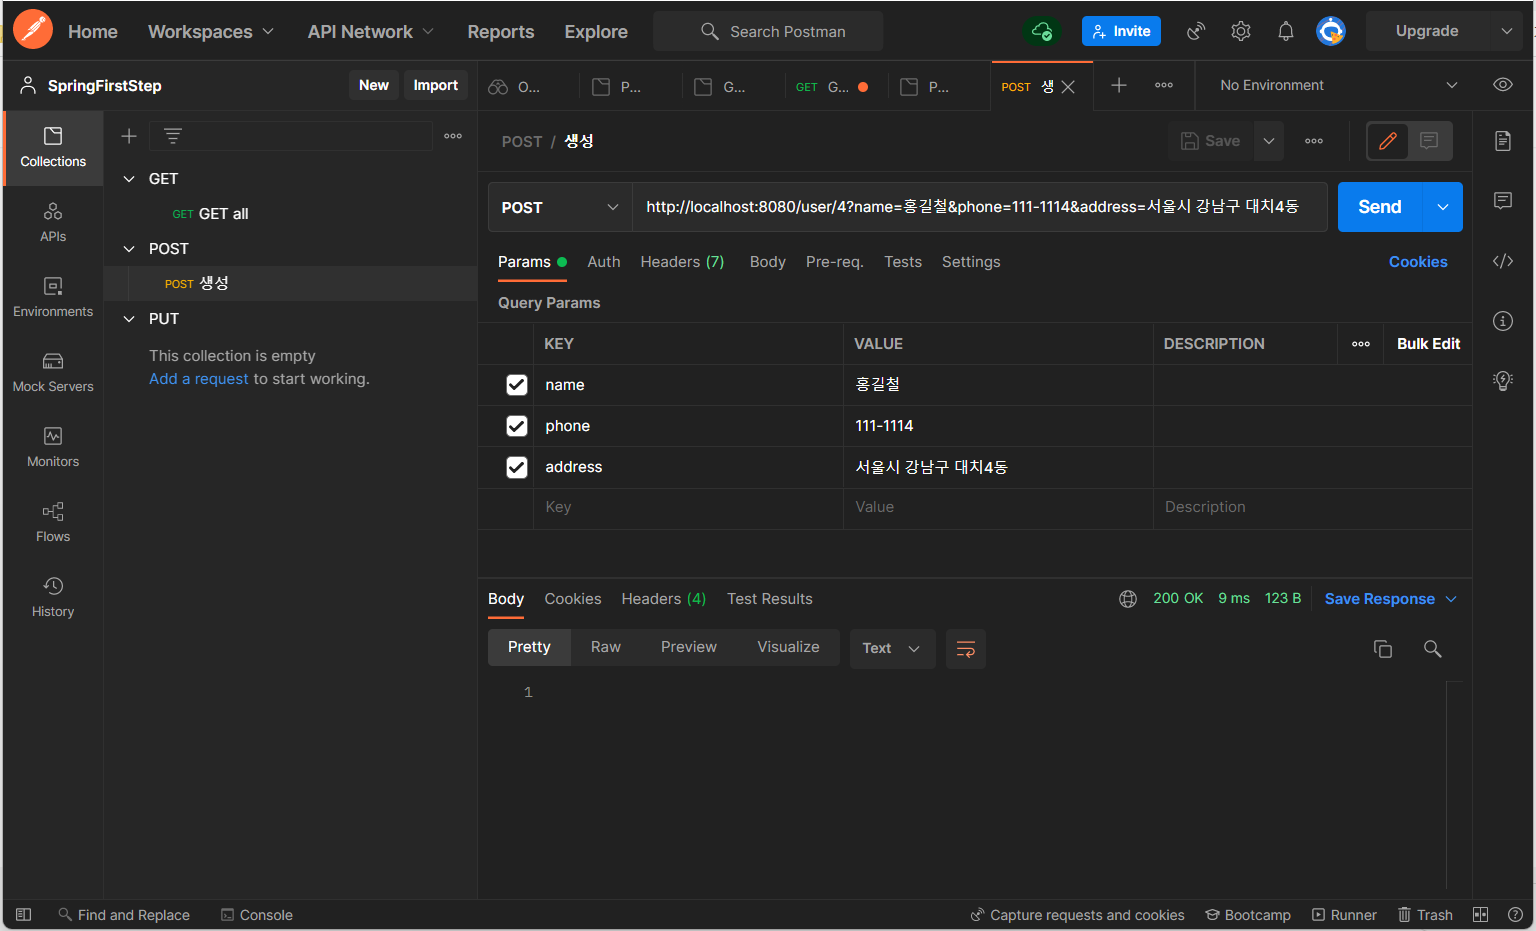The height and width of the screenshot is (931, 1536).
Task: Uncheck the name parameter checkbox
Action: click(517, 385)
